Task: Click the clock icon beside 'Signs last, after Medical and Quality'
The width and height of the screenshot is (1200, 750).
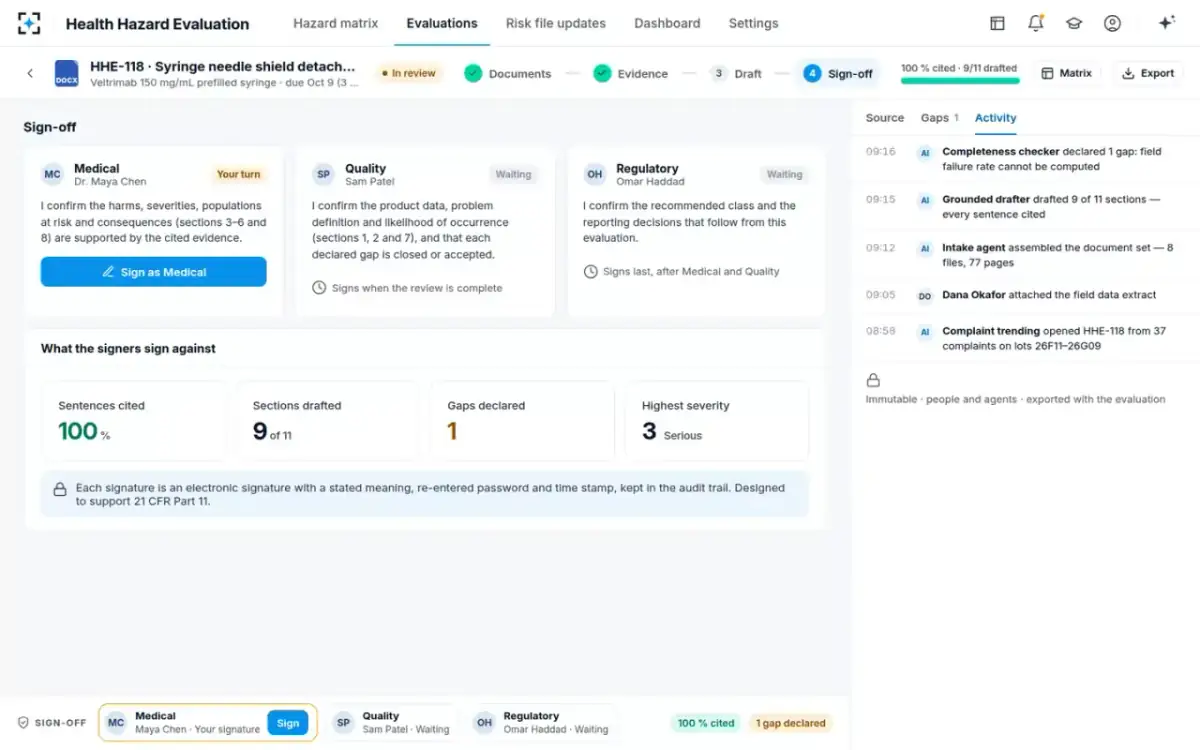Action: pos(591,271)
